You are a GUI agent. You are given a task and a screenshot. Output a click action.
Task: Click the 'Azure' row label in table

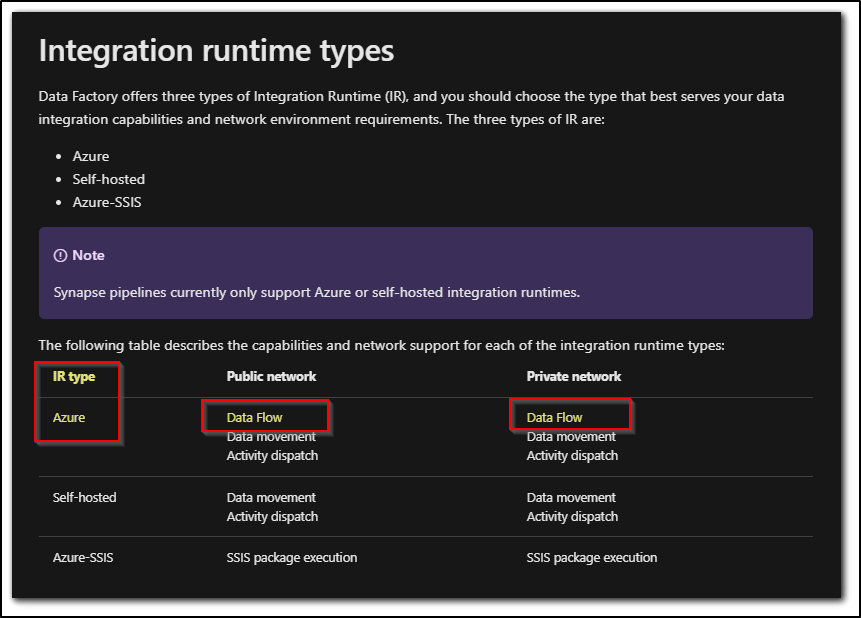tap(69, 417)
